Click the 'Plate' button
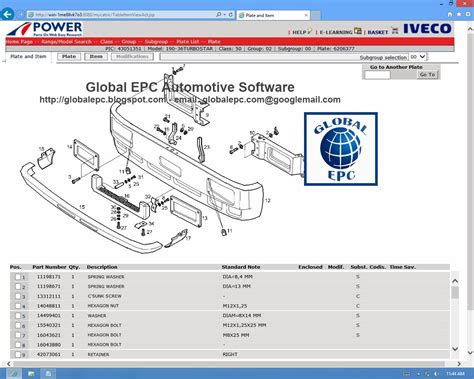This screenshot has width=474, height=379. pyautogui.click(x=69, y=56)
